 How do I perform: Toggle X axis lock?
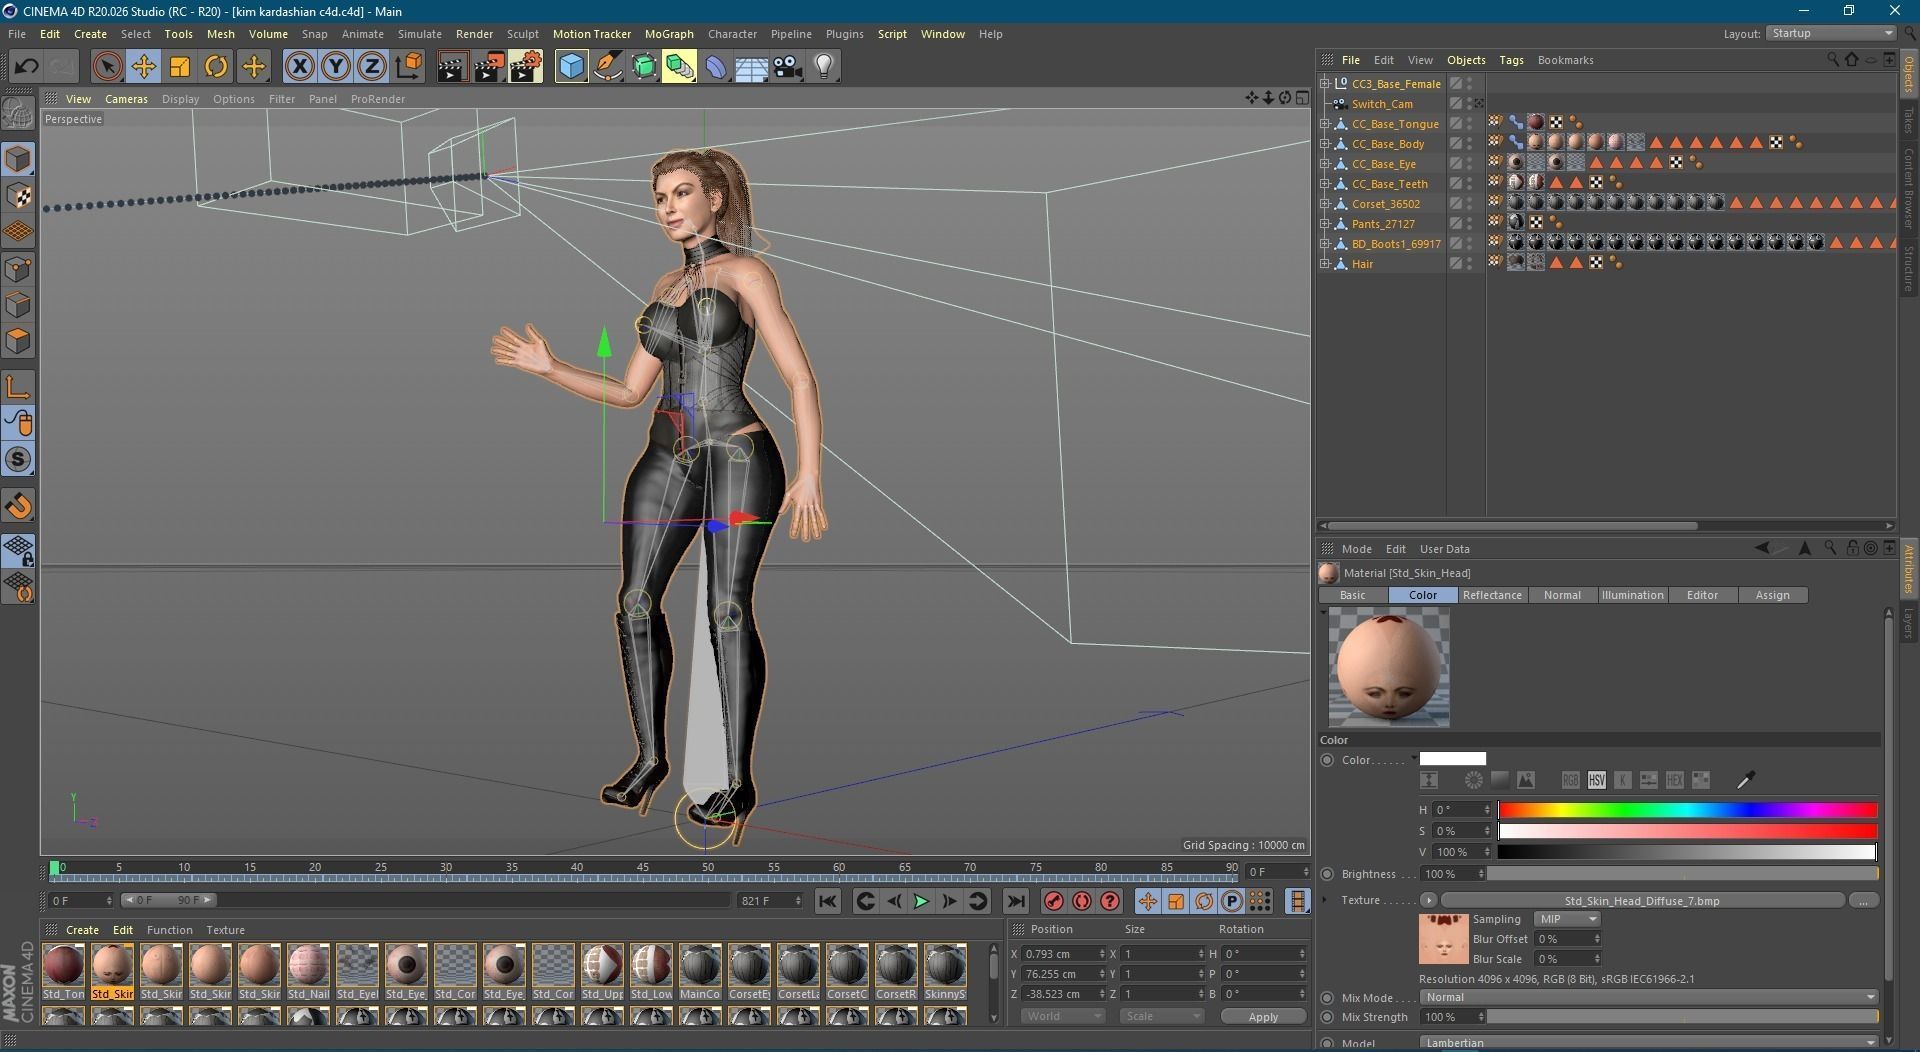point(299,67)
